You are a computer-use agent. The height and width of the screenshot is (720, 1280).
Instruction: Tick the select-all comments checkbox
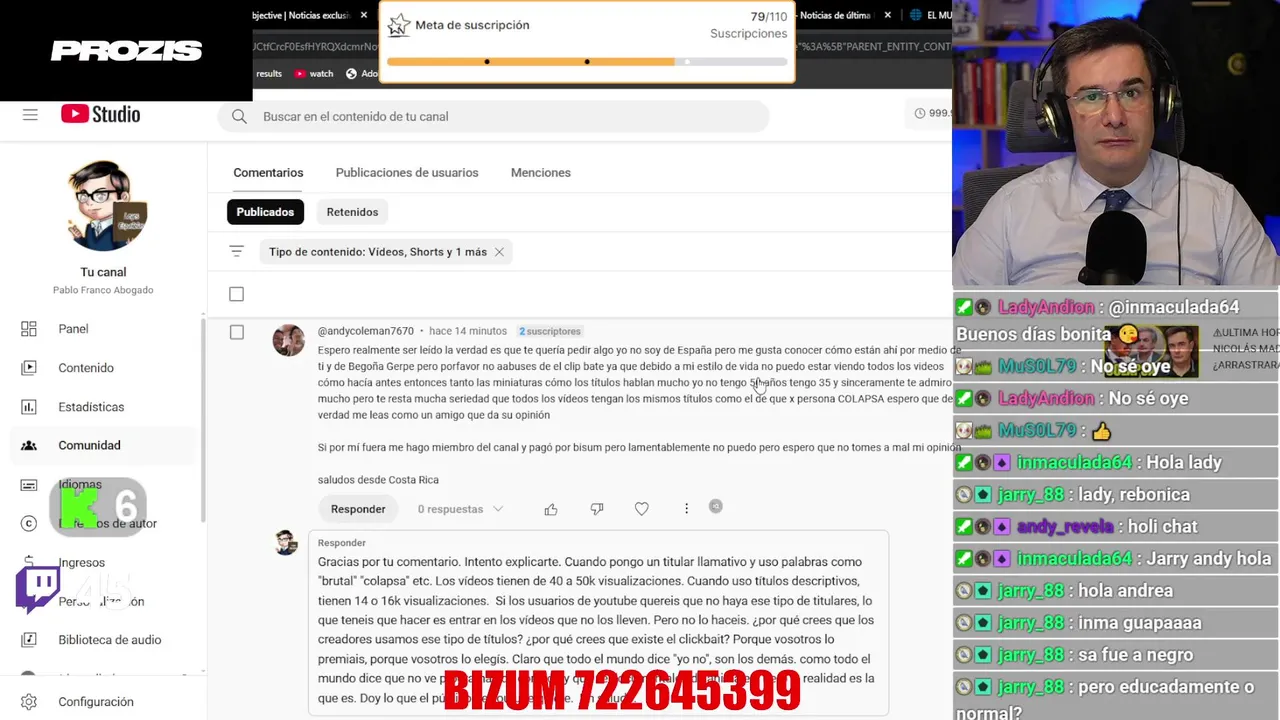click(x=236, y=294)
